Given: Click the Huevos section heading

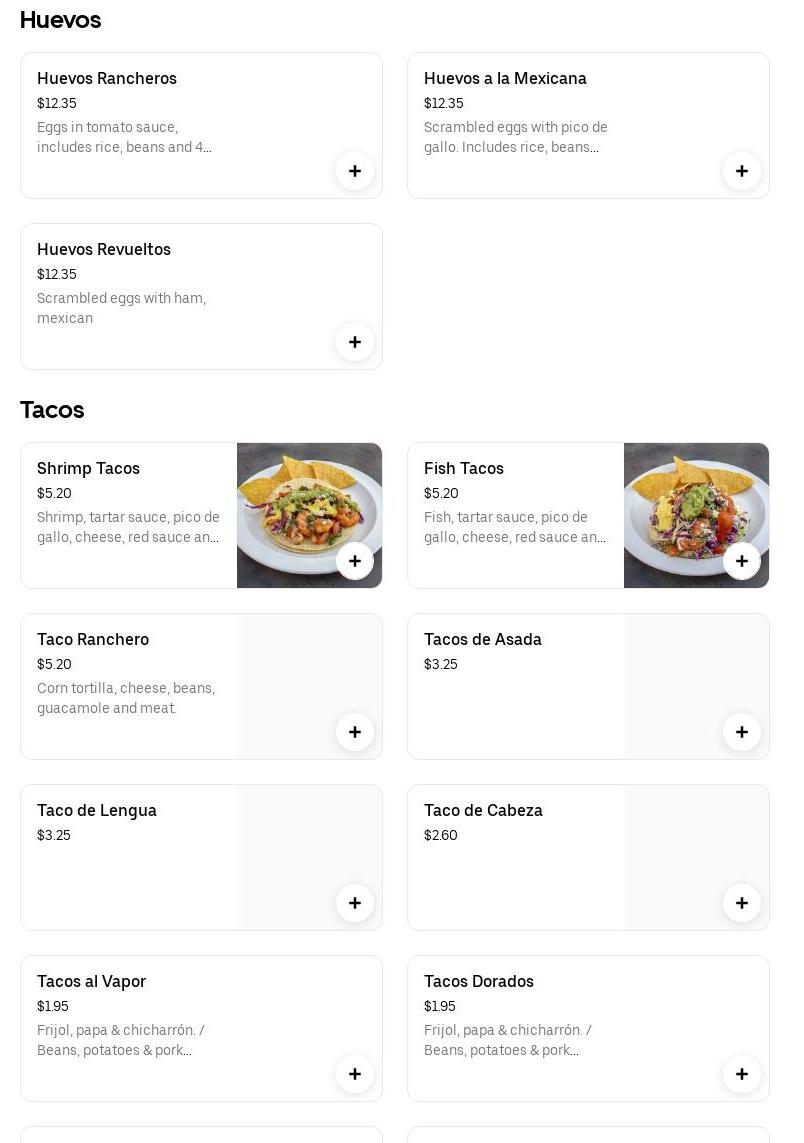Looking at the screenshot, I should [60, 20].
